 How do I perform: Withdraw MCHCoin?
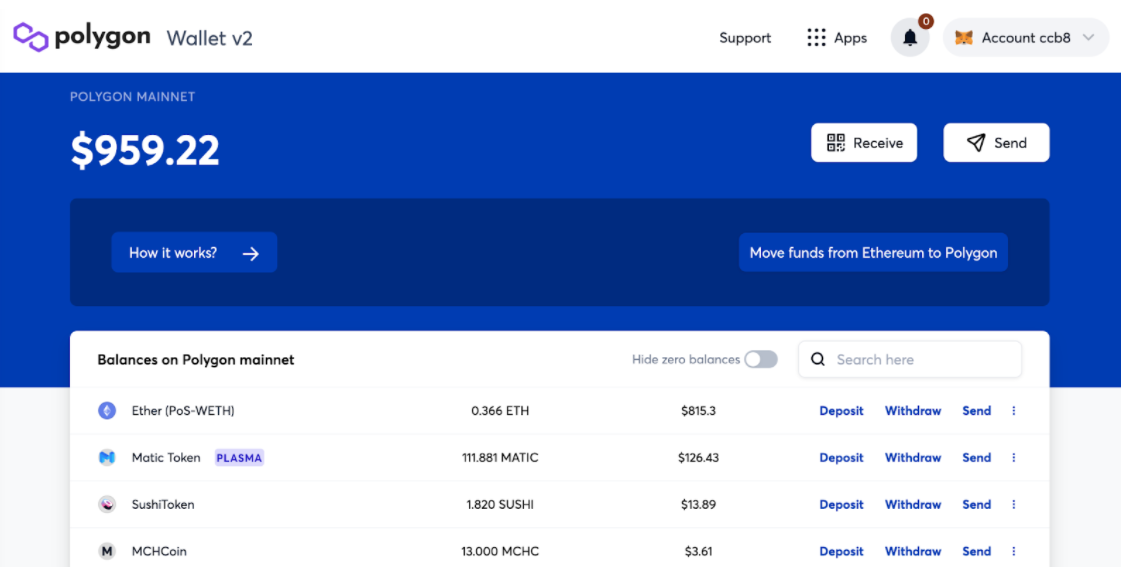[913, 551]
